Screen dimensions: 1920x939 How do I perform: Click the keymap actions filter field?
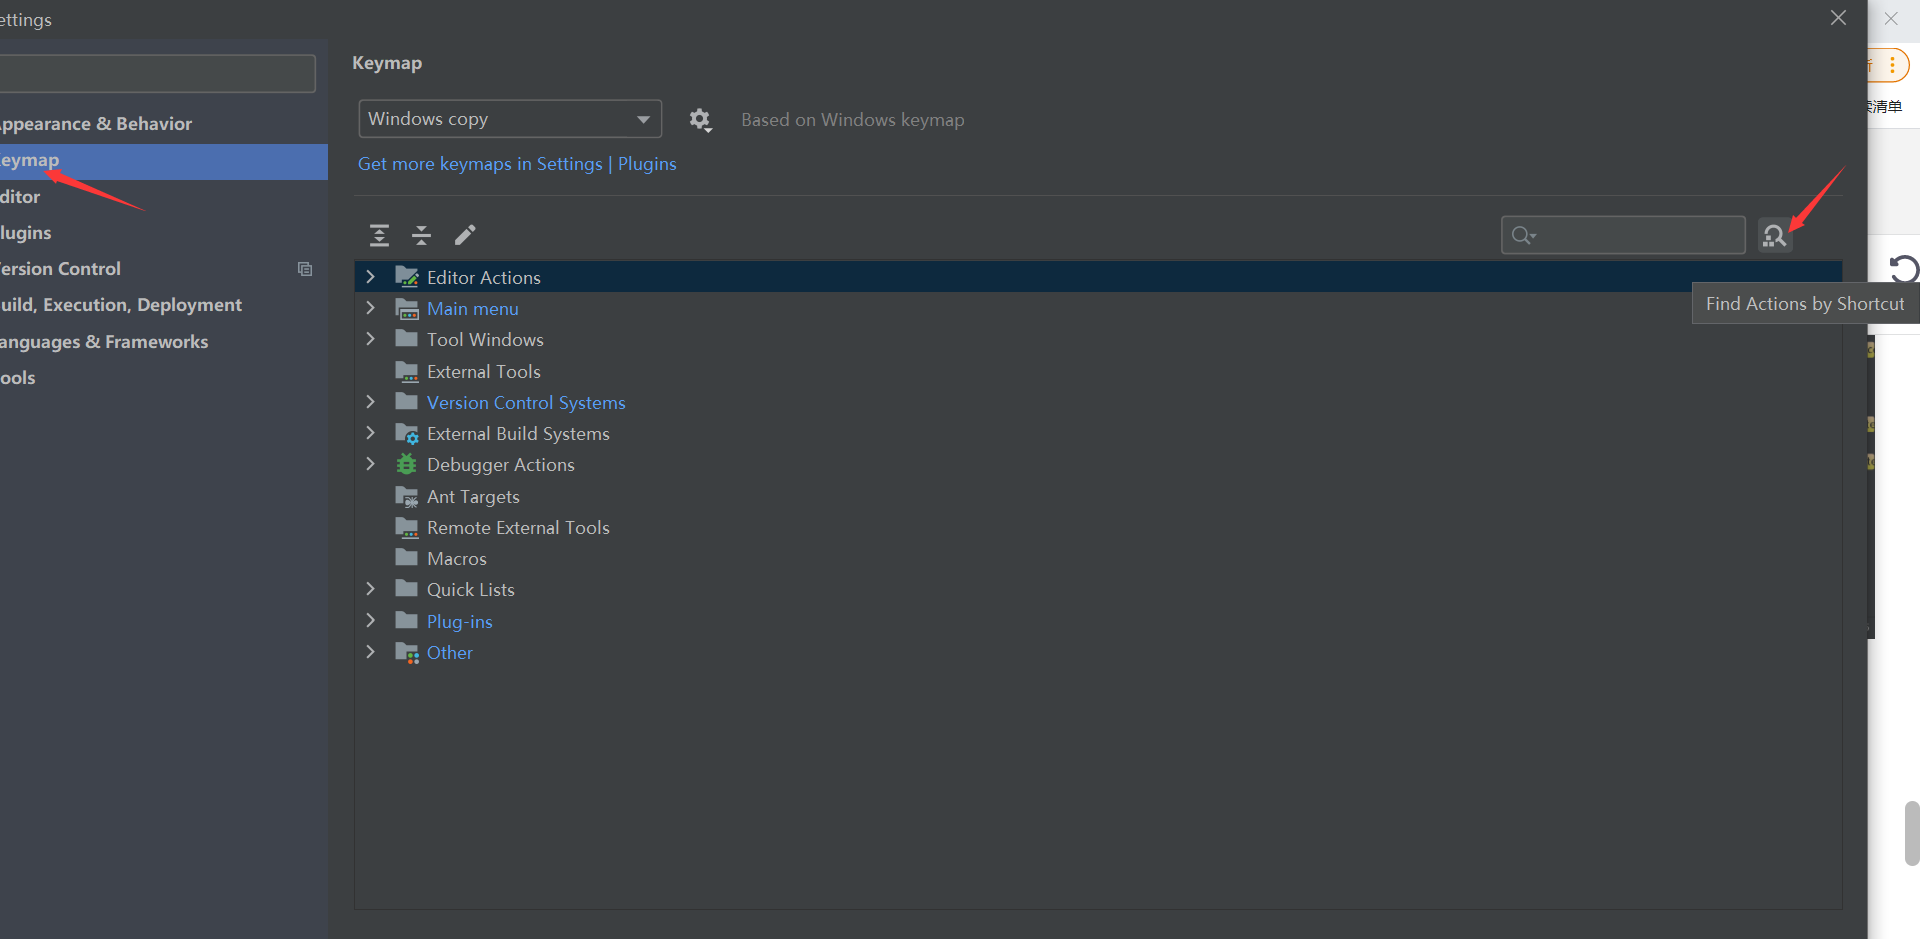1623,235
